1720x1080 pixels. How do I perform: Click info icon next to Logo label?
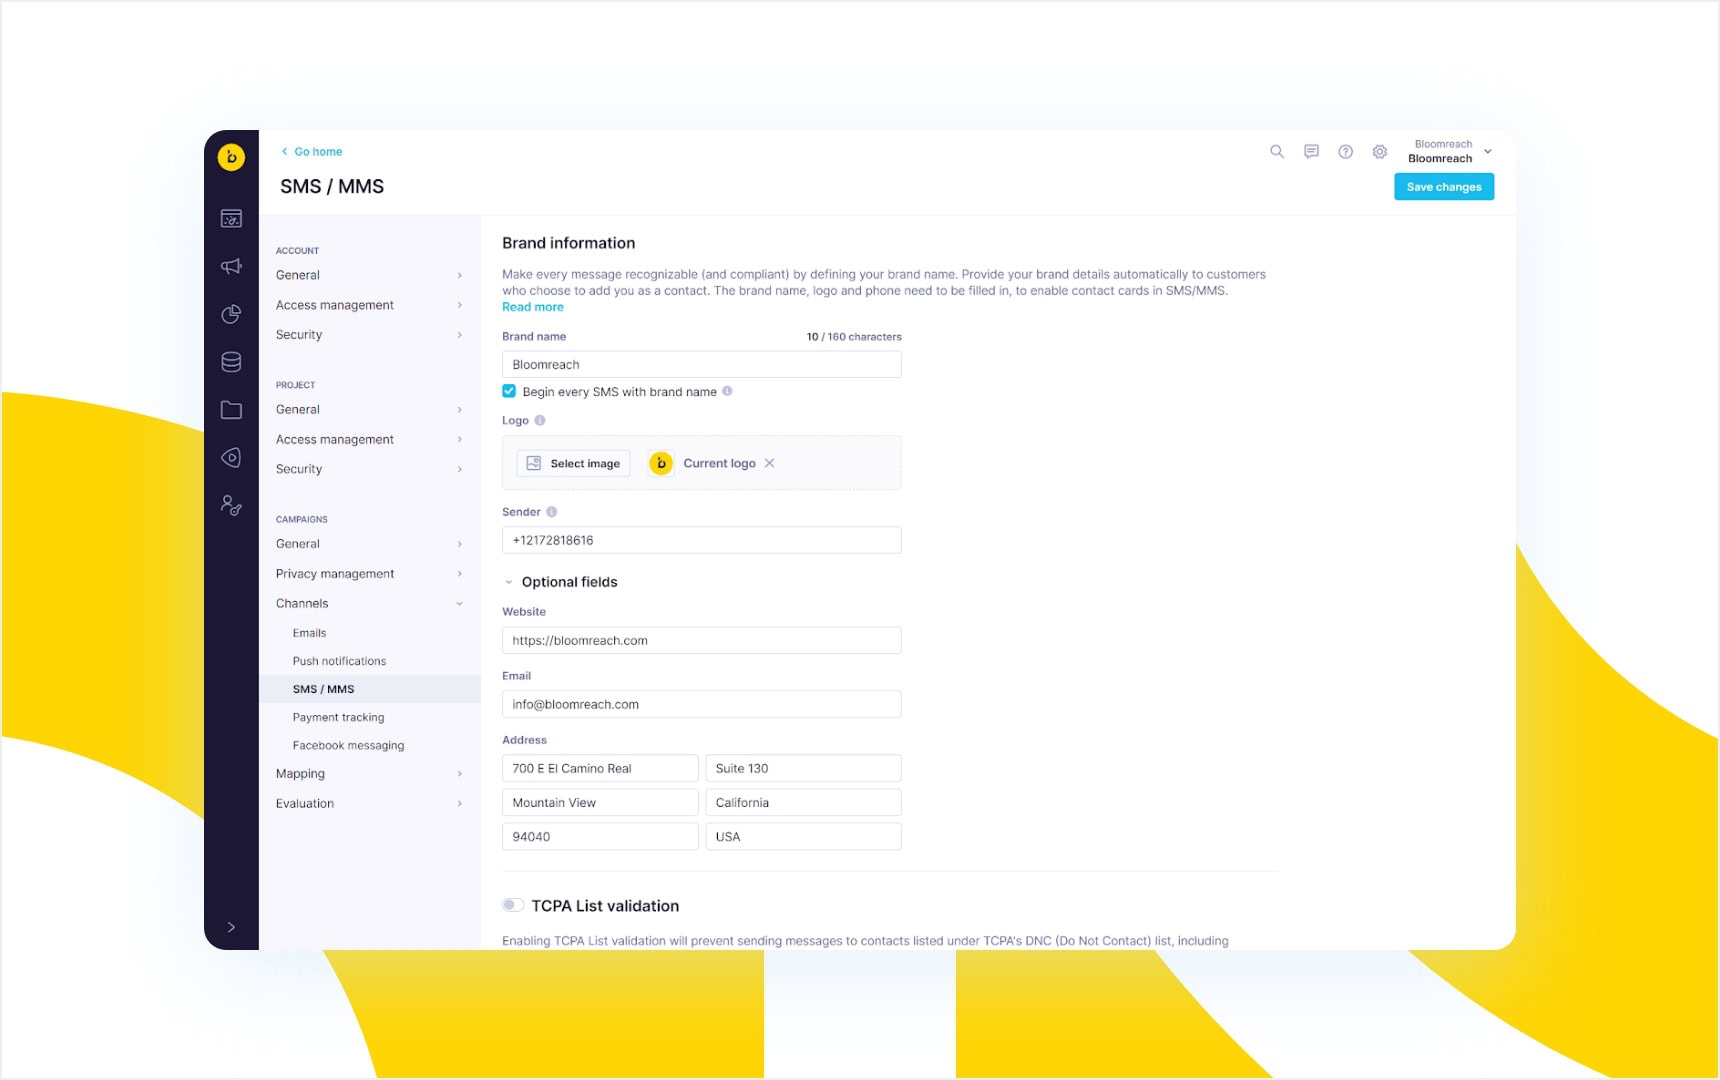[x=540, y=420]
